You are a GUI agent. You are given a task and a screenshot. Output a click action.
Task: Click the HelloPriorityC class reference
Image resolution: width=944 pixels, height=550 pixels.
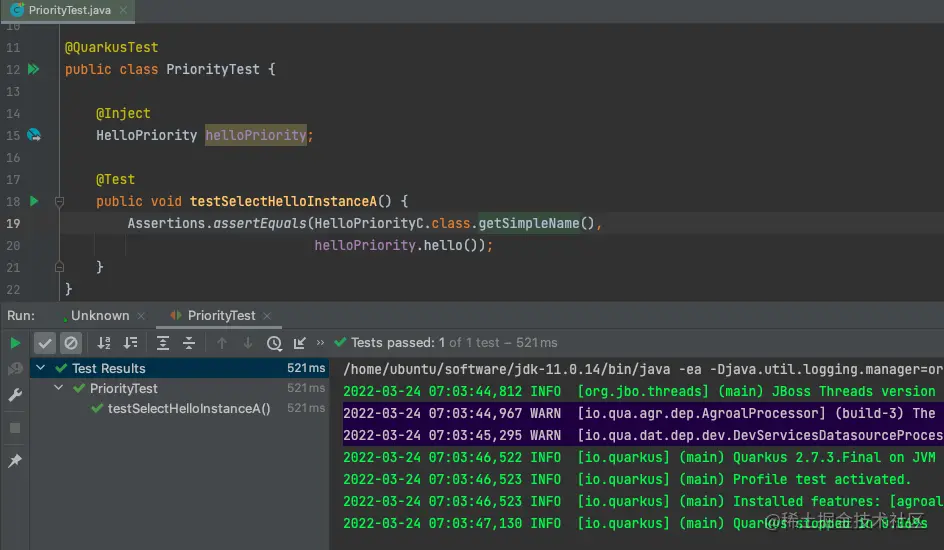pos(368,223)
